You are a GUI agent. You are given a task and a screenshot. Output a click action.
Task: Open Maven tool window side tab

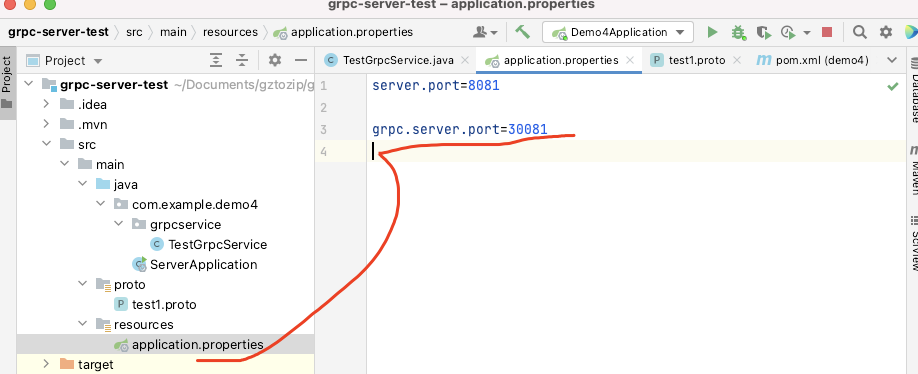pos(913,170)
